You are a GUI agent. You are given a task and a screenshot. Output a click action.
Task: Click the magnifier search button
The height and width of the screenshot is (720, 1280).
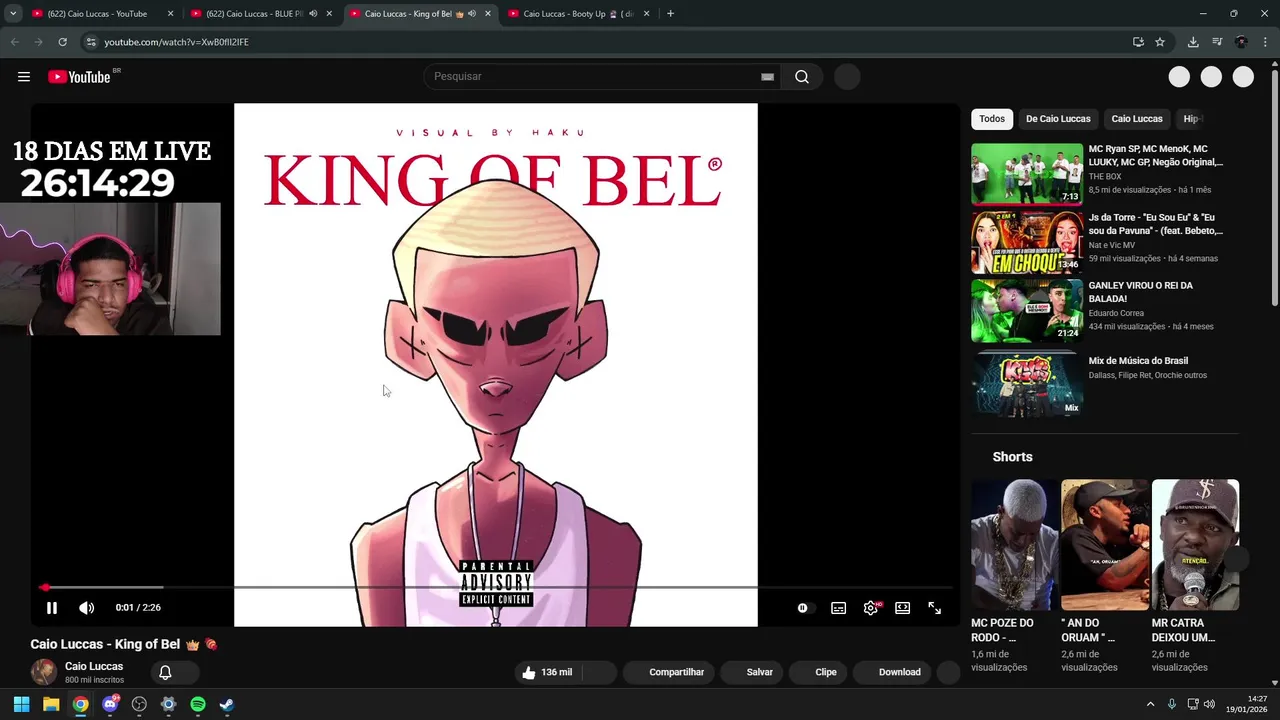[x=802, y=77]
